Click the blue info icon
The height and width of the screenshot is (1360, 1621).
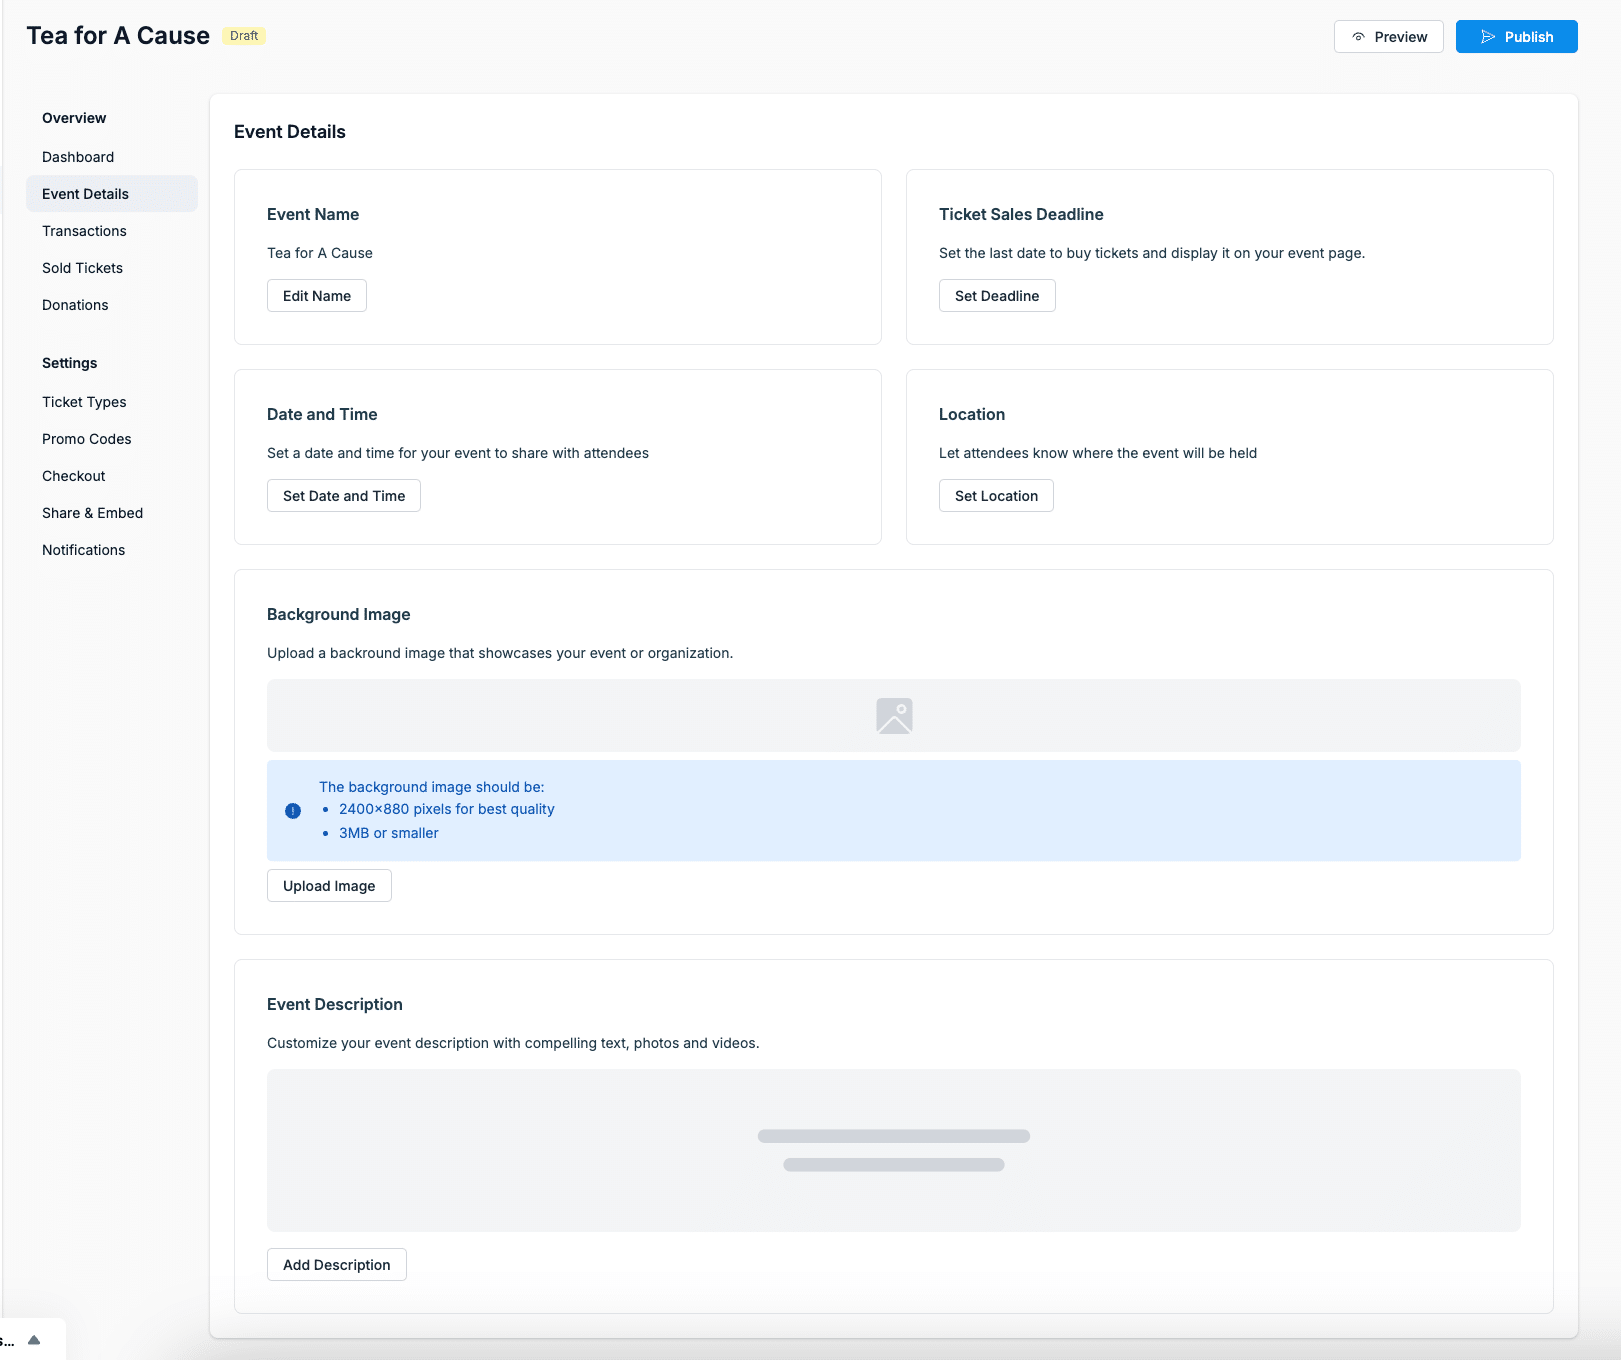click(x=293, y=811)
